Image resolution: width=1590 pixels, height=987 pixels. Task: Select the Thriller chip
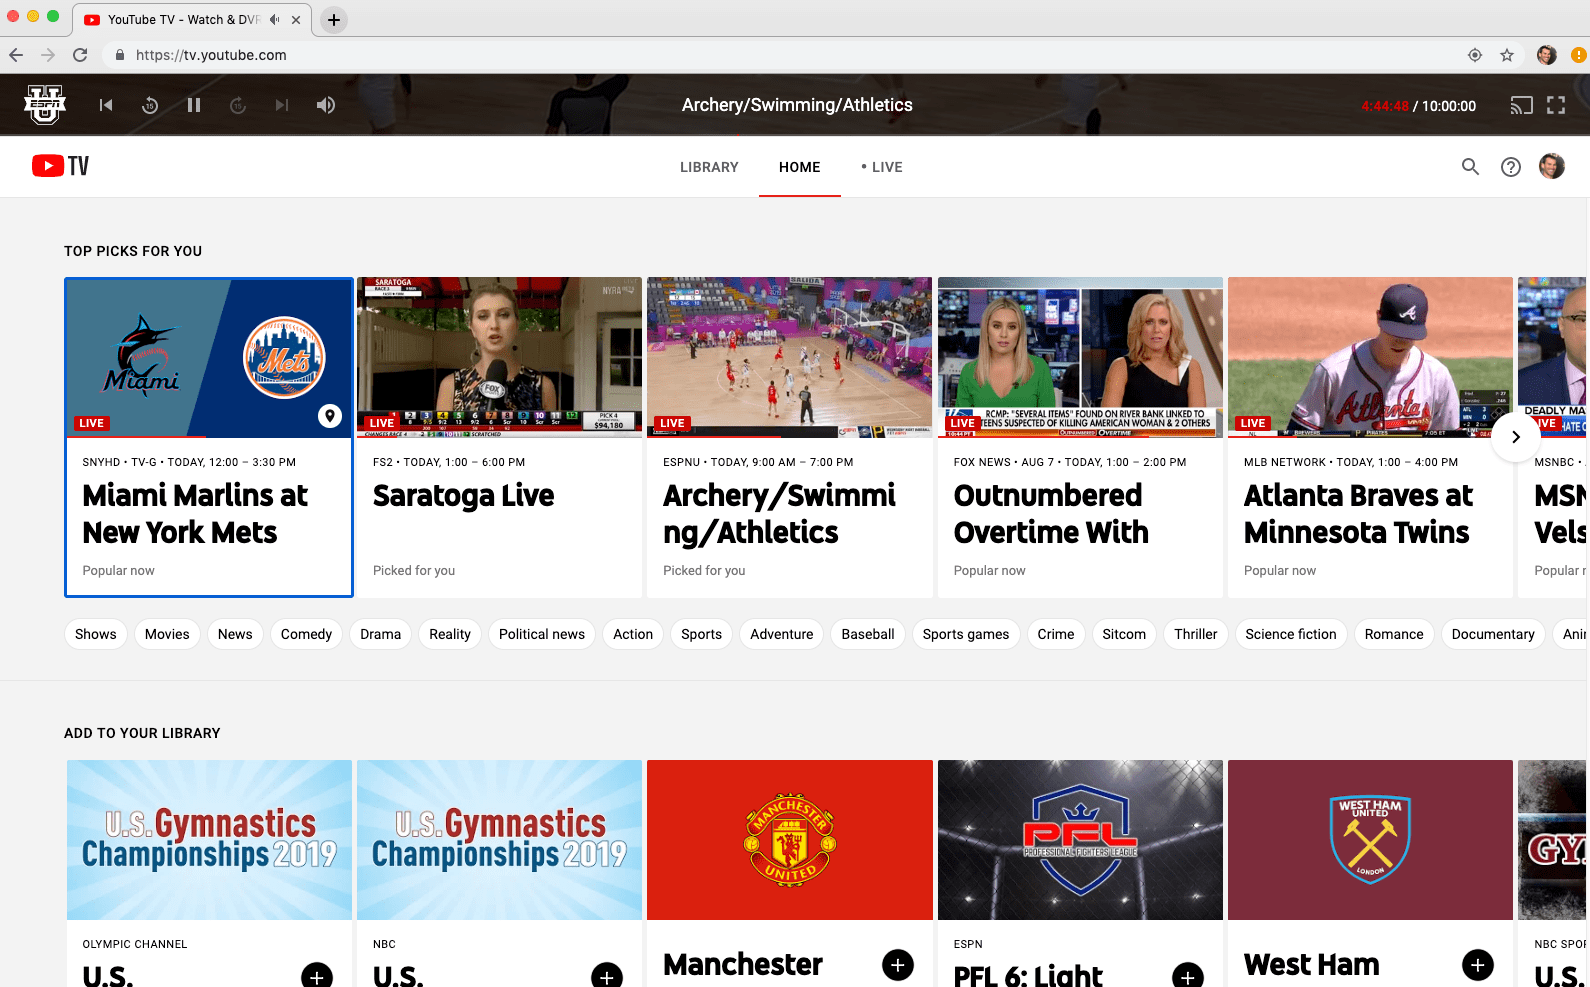click(1196, 634)
